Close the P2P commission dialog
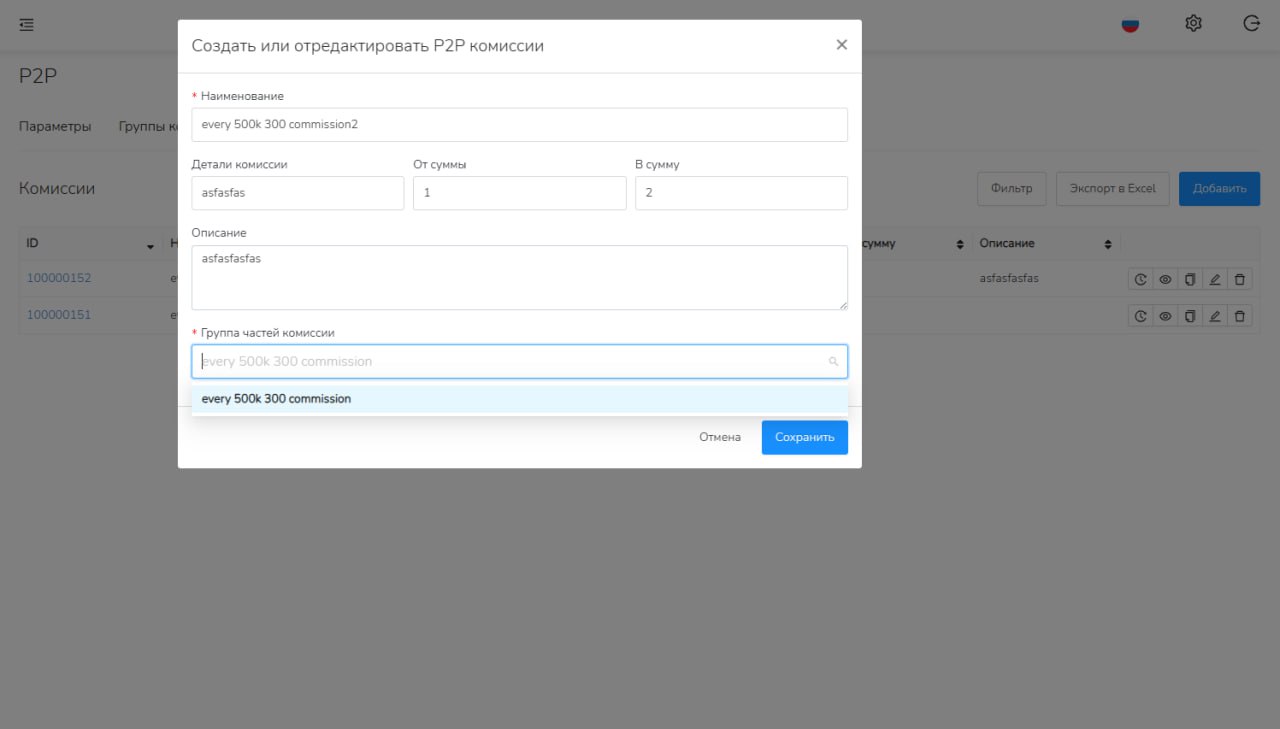The image size is (1280, 729). (x=841, y=45)
